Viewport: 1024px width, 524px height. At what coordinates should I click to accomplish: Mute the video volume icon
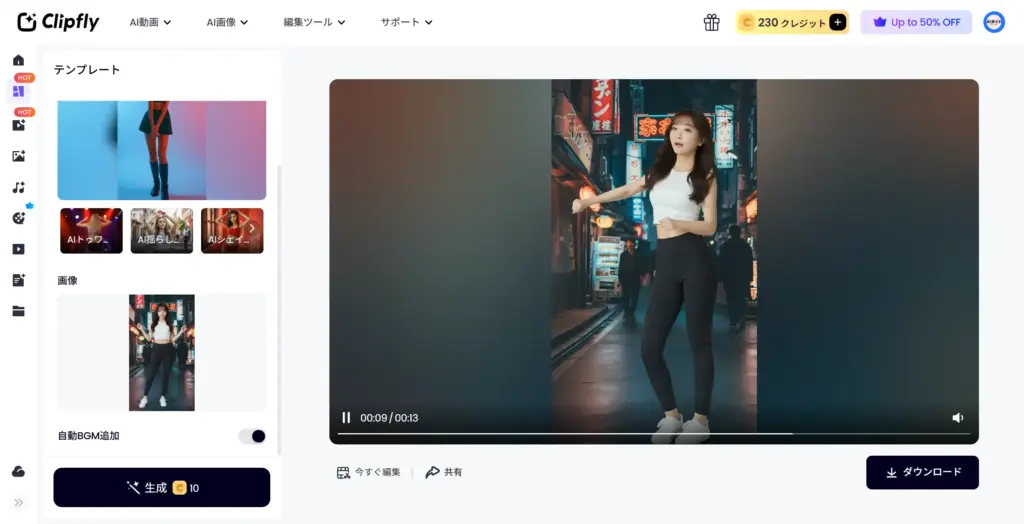click(957, 418)
